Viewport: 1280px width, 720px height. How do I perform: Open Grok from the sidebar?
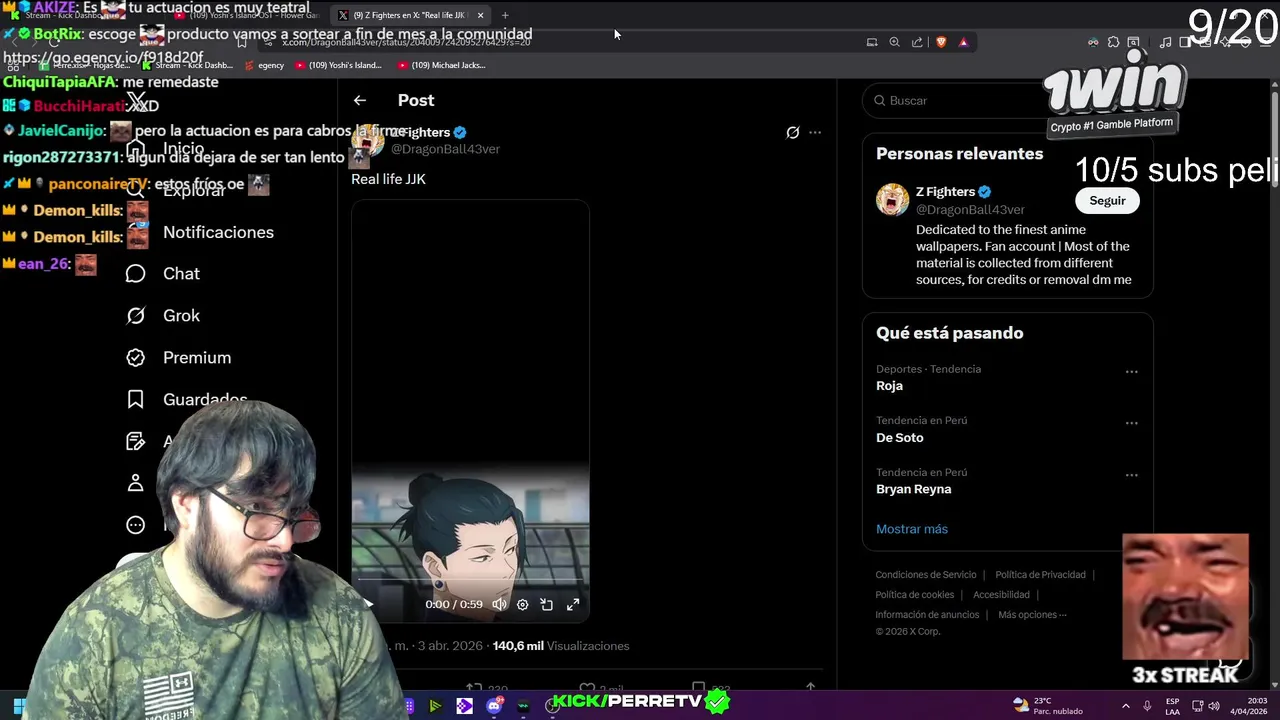181,316
